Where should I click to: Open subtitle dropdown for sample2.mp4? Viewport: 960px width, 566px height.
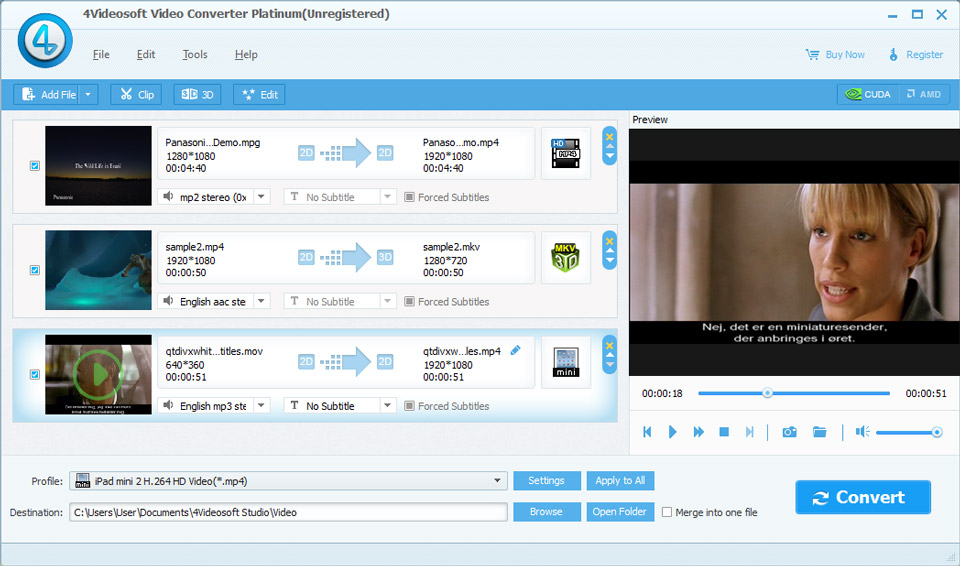[x=387, y=301]
